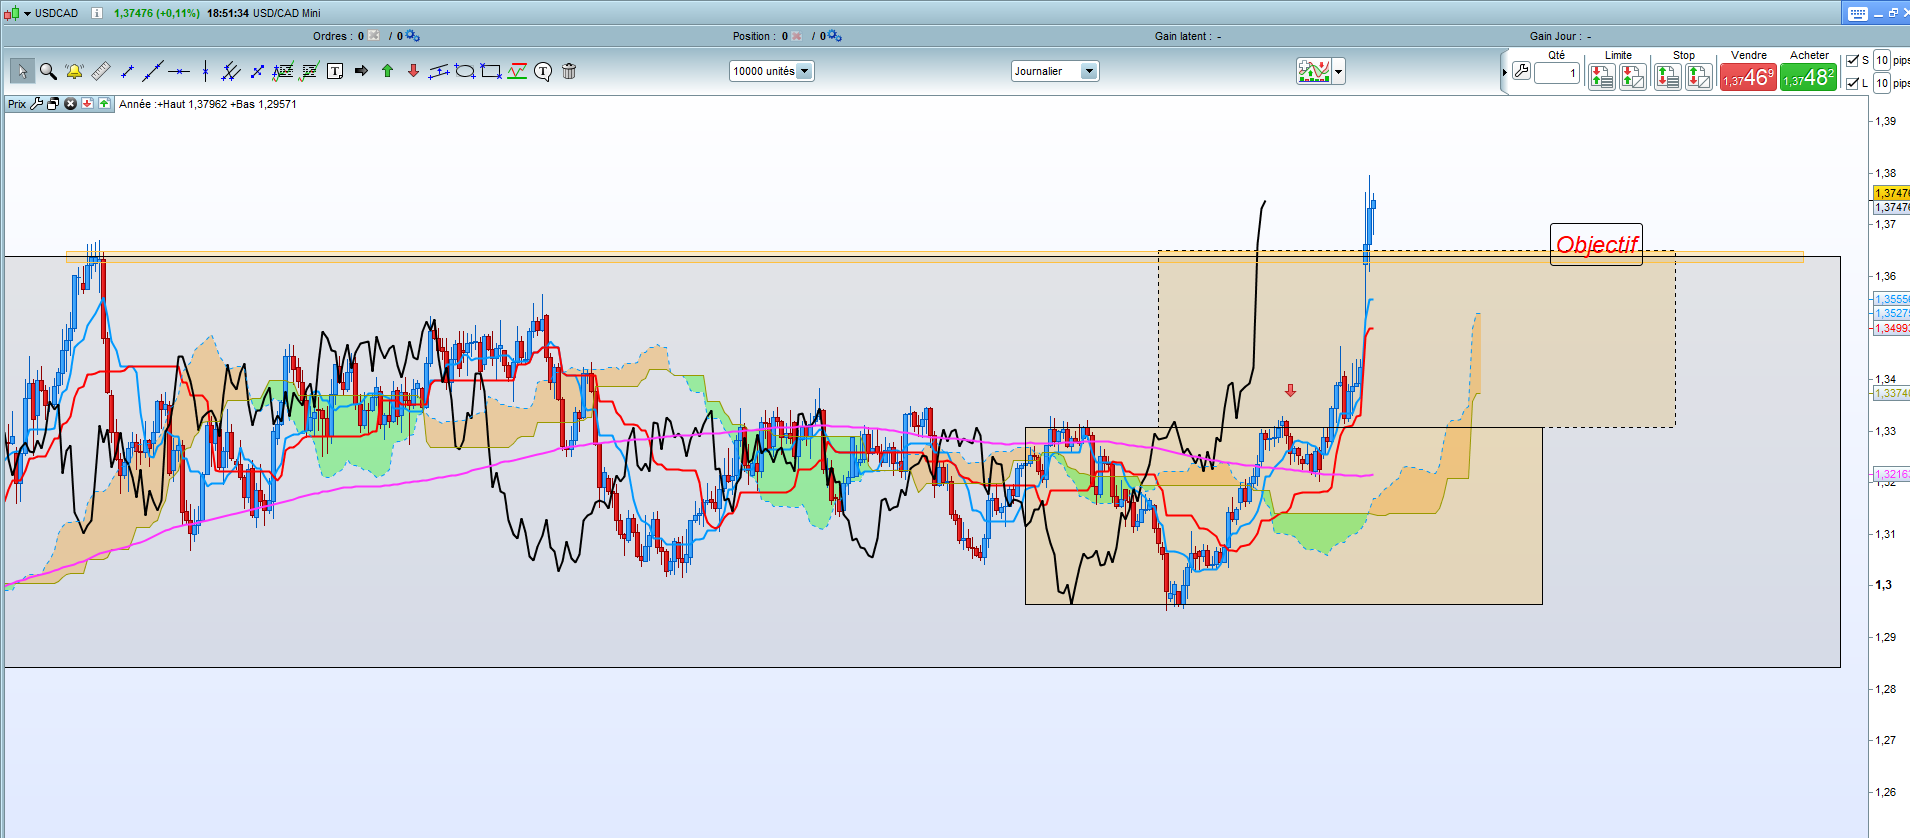Select the magnifying glass zoom tool
Viewport: 1910px width, 838px height.
(48, 71)
